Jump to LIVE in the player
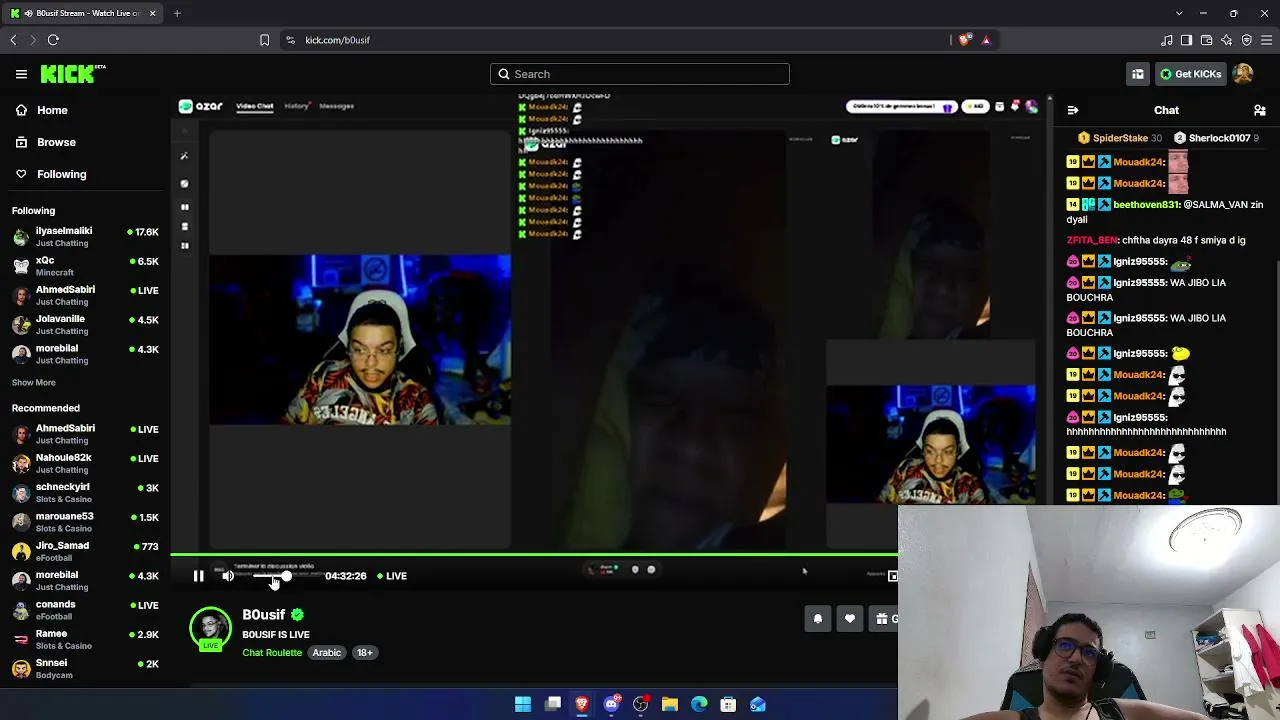The width and height of the screenshot is (1280, 720). (392, 576)
